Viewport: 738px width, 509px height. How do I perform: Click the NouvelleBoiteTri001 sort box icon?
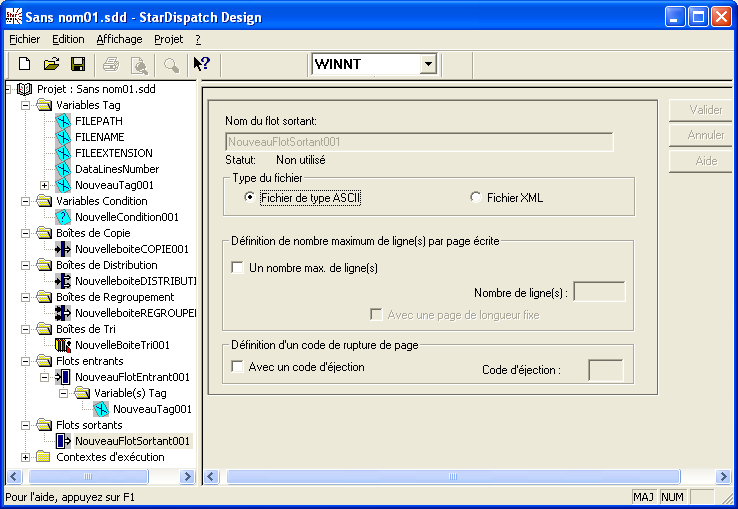[63, 345]
